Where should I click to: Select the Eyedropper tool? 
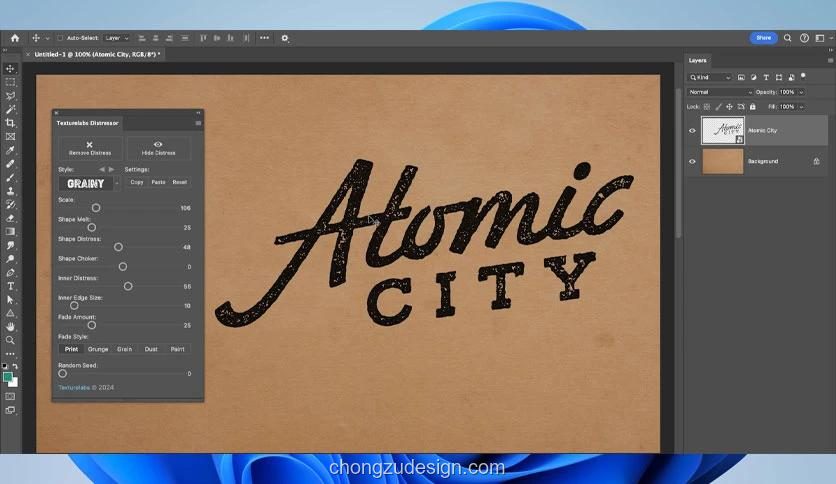click(10, 150)
